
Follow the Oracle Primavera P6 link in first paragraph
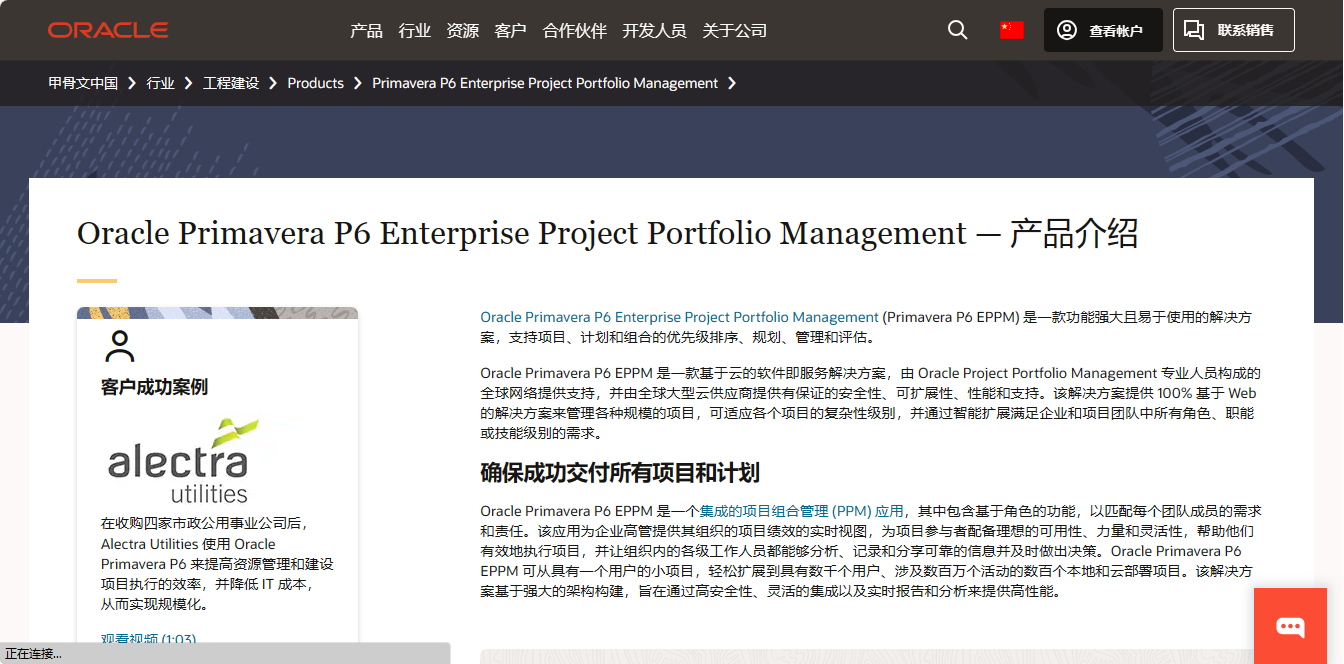(x=680, y=317)
